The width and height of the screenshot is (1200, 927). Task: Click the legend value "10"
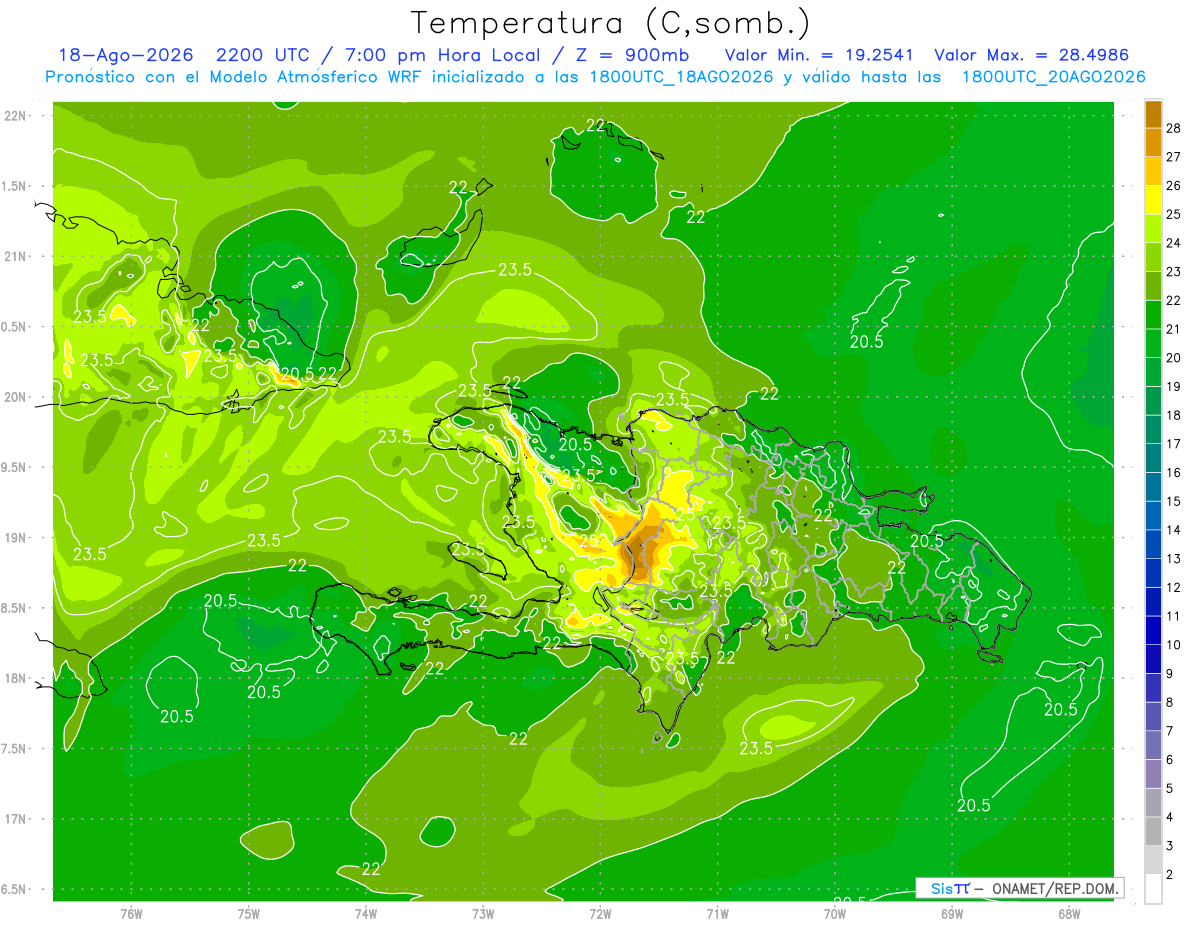pos(1173,645)
